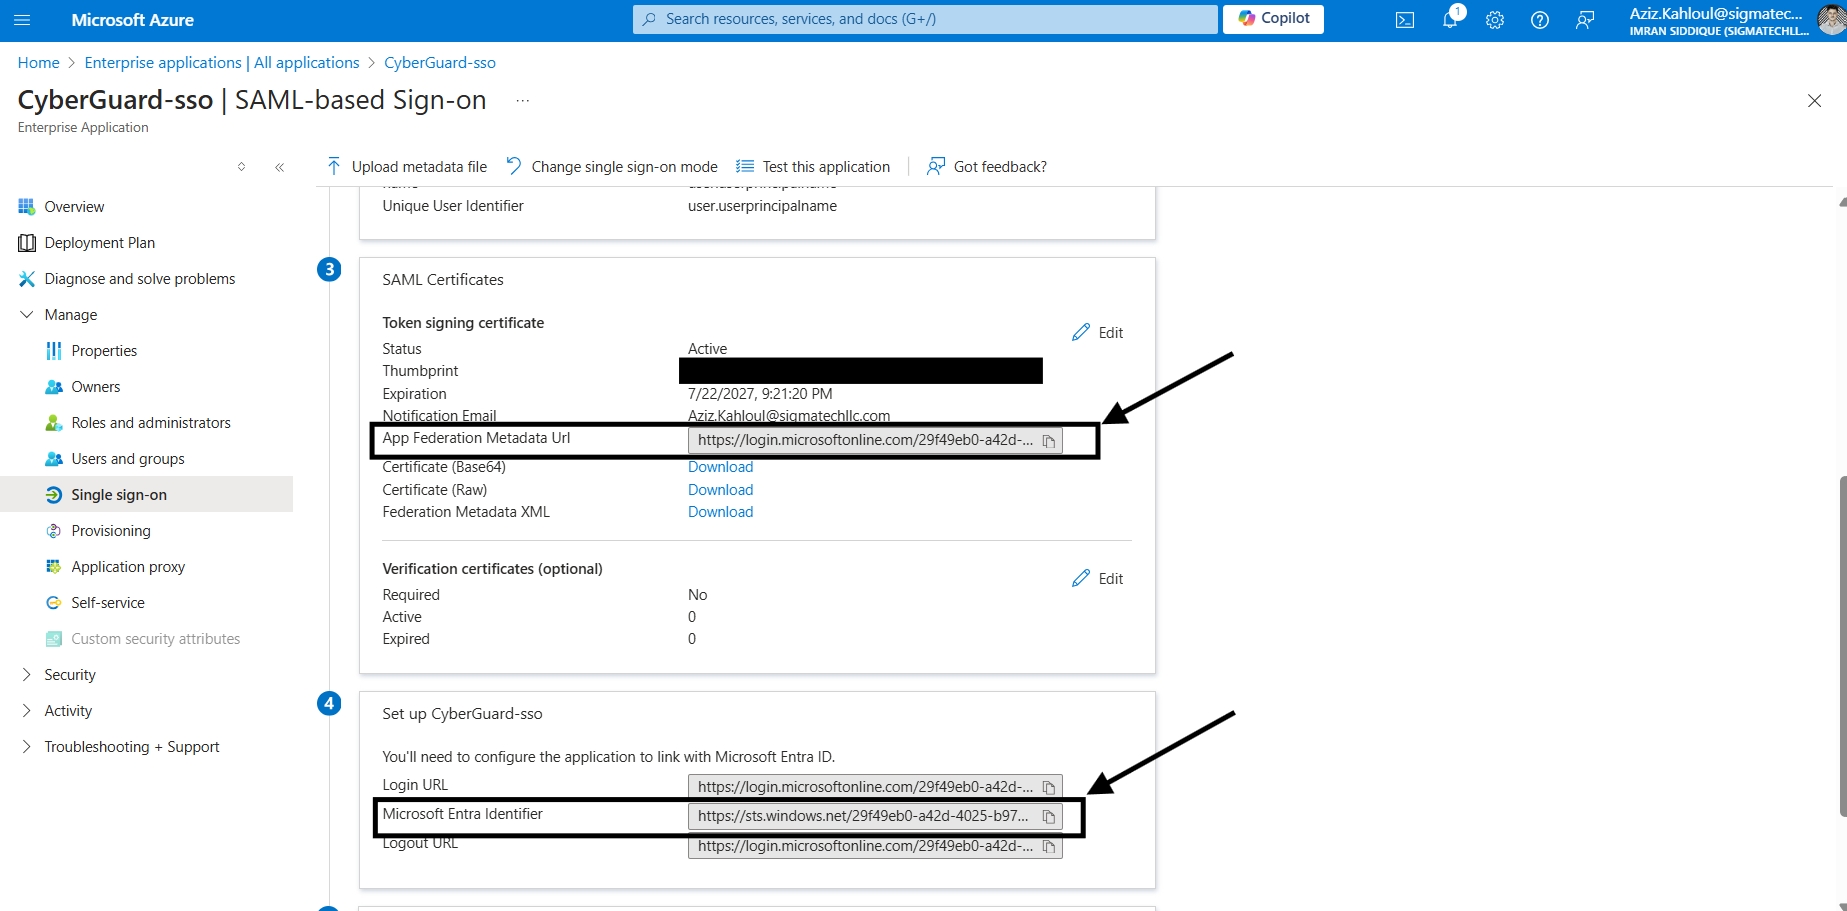Copy the Login URL value
The image size is (1847, 911).
tap(1048, 788)
